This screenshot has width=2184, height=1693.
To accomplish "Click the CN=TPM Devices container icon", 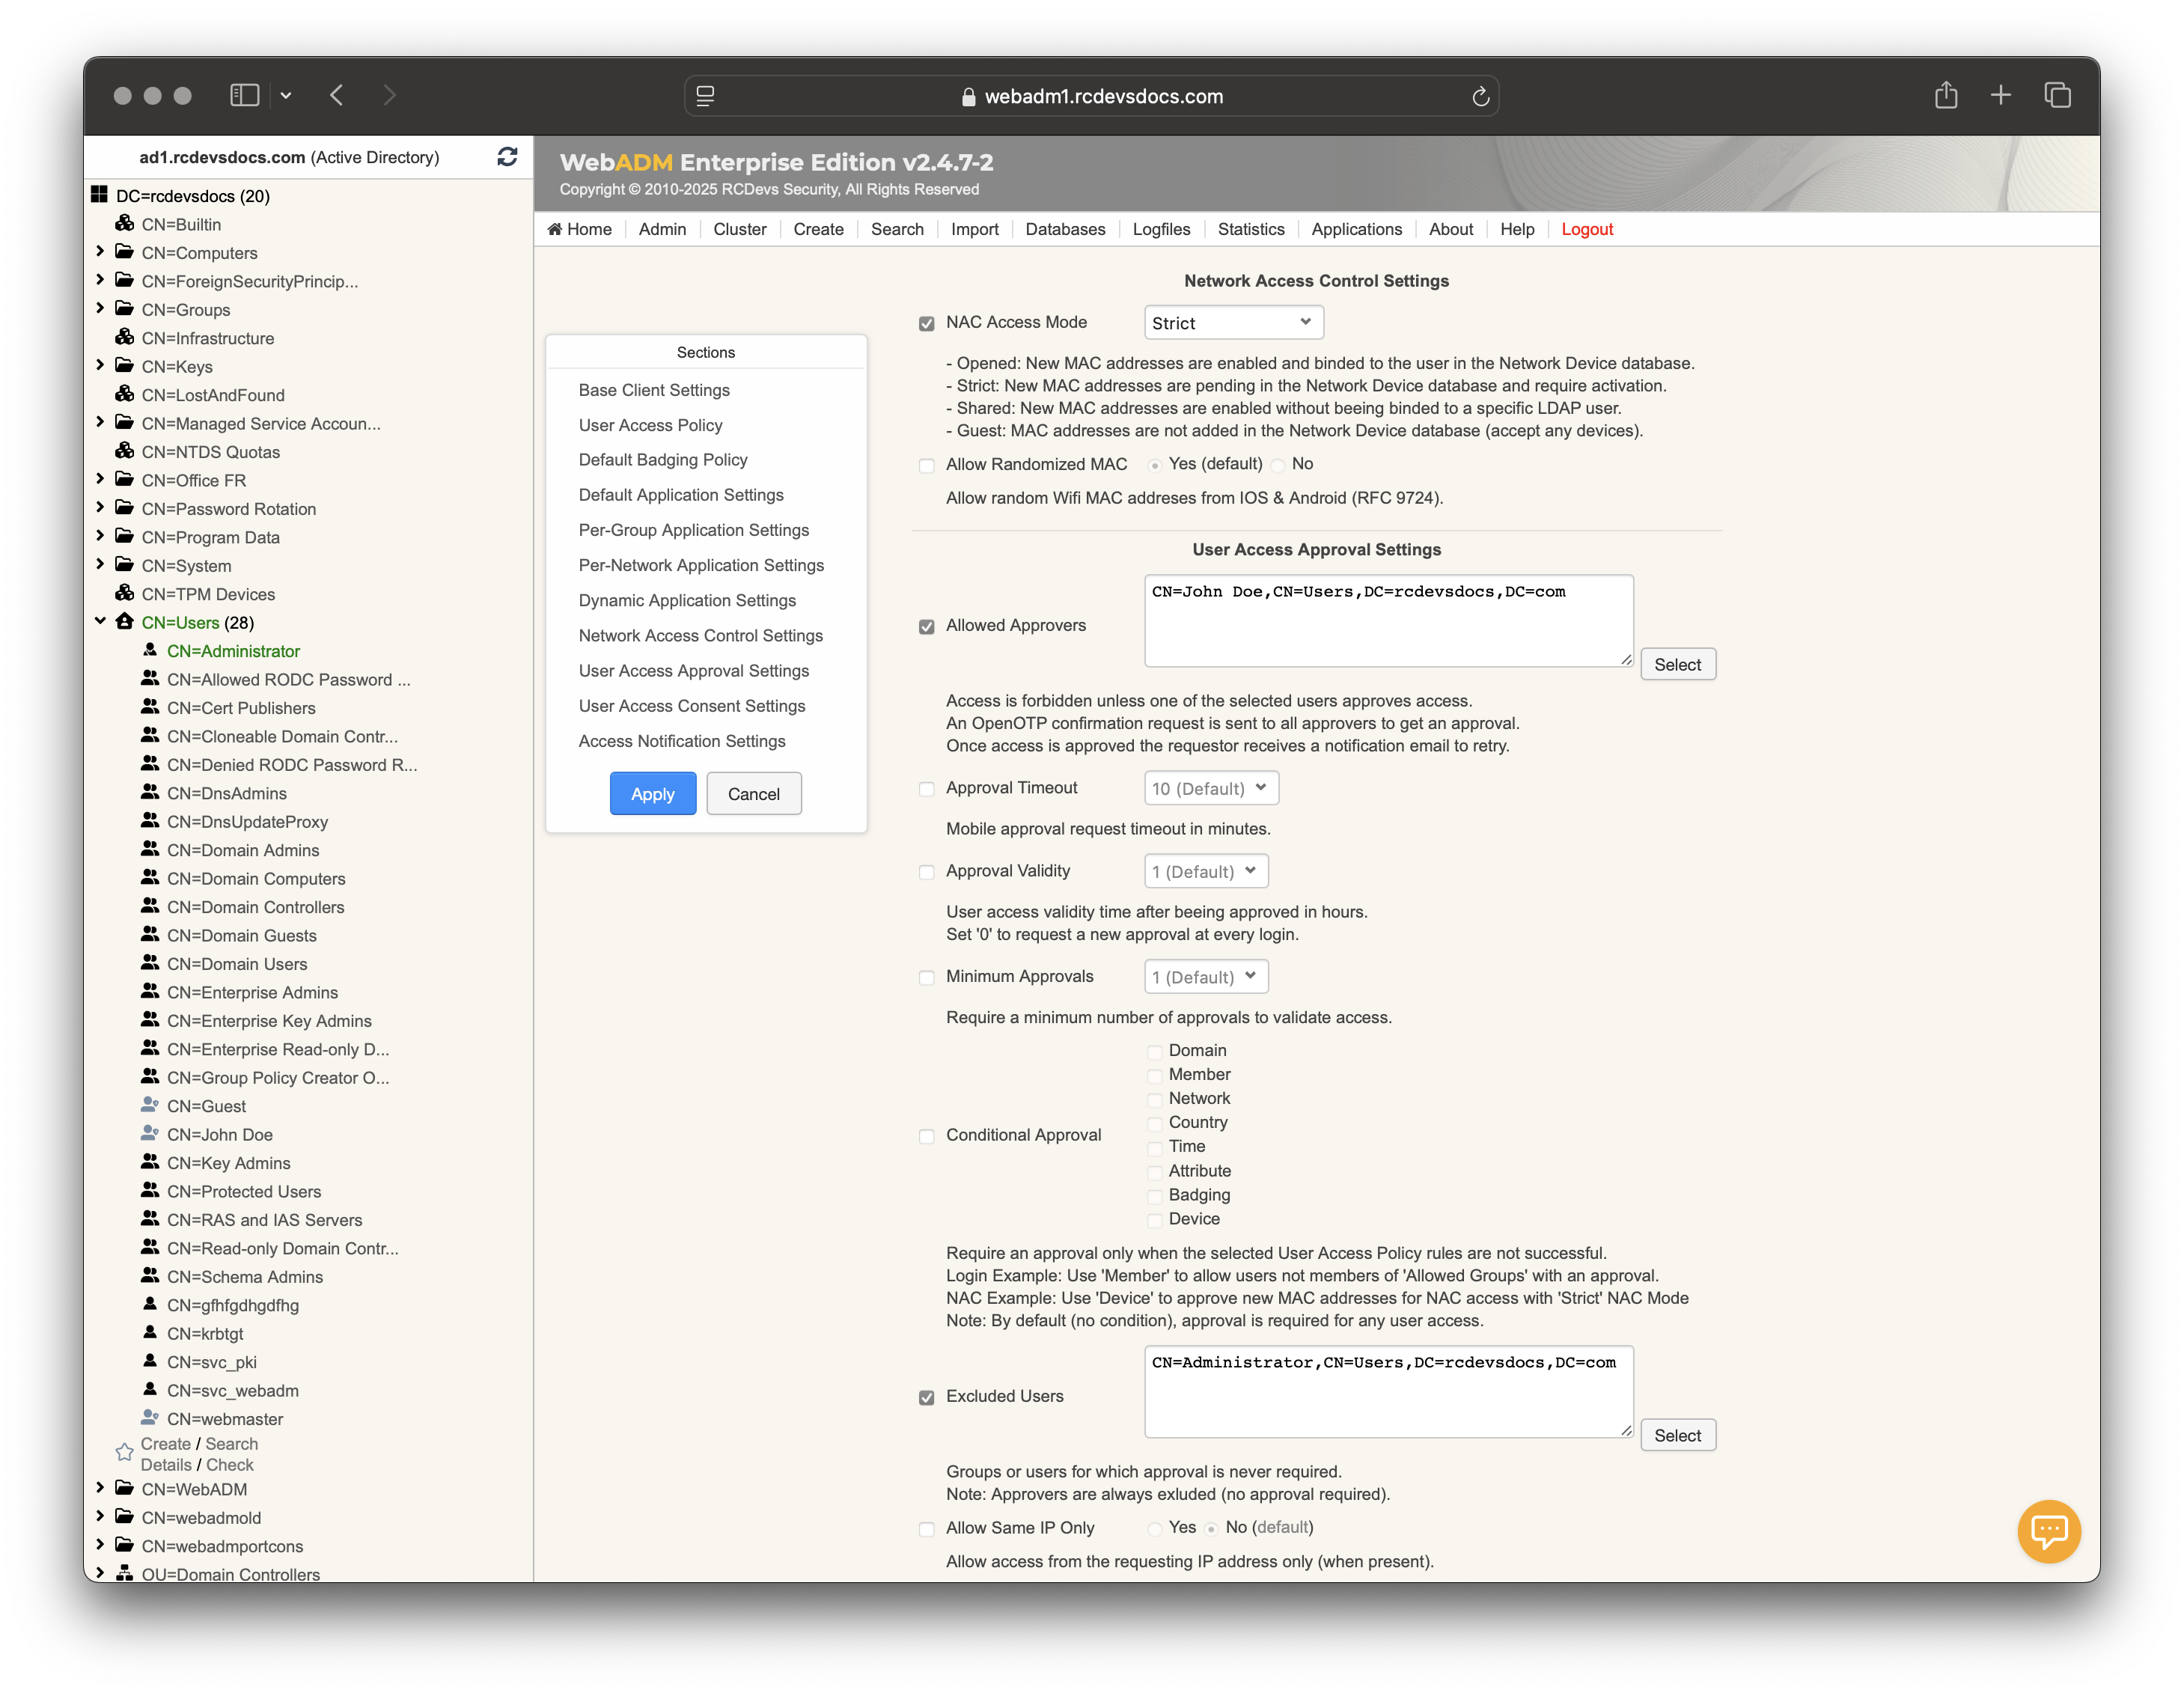I will point(124,593).
